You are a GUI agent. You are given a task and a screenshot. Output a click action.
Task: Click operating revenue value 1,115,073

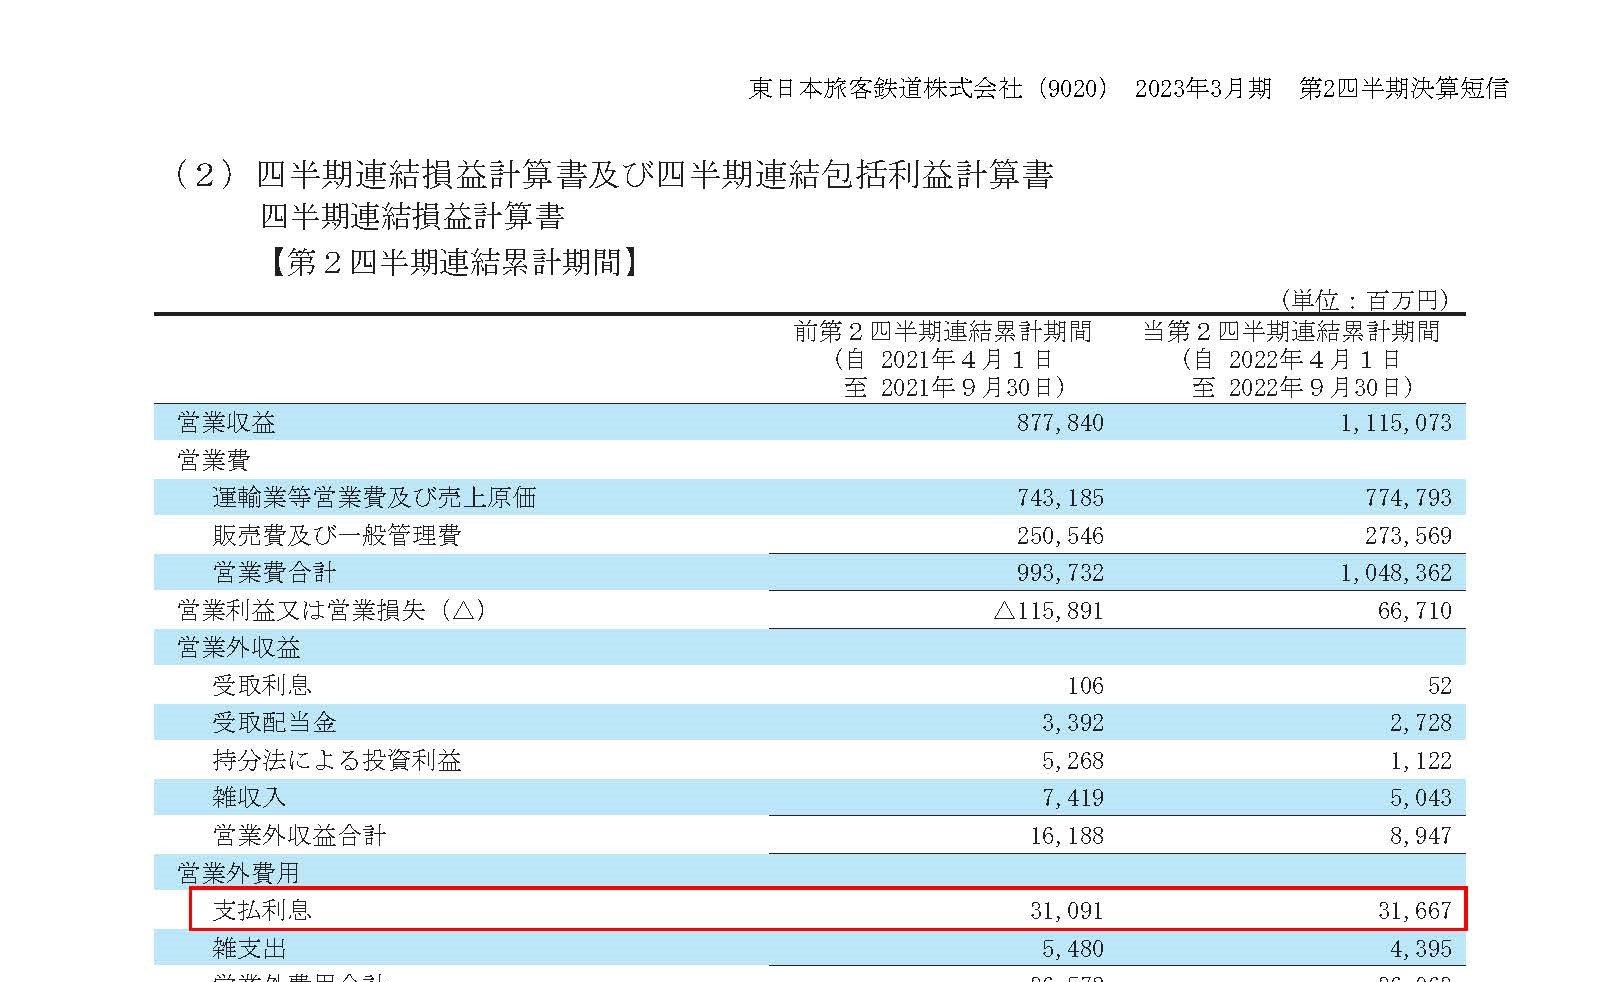(1395, 423)
